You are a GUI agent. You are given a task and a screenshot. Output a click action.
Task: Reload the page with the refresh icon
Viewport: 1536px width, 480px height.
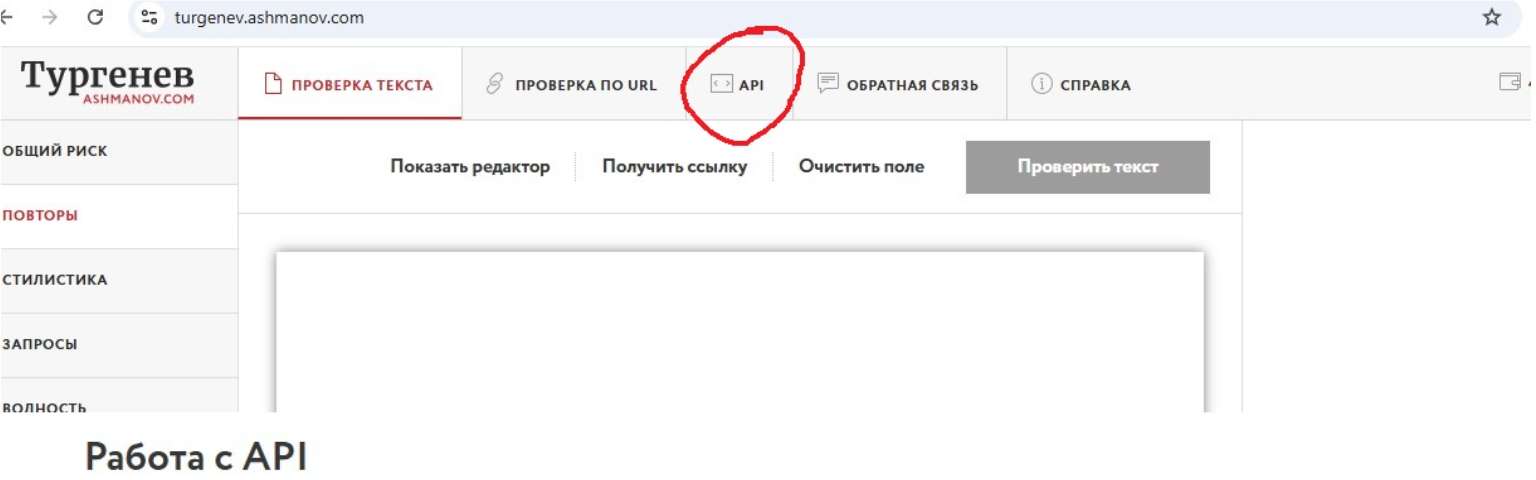point(96,17)
